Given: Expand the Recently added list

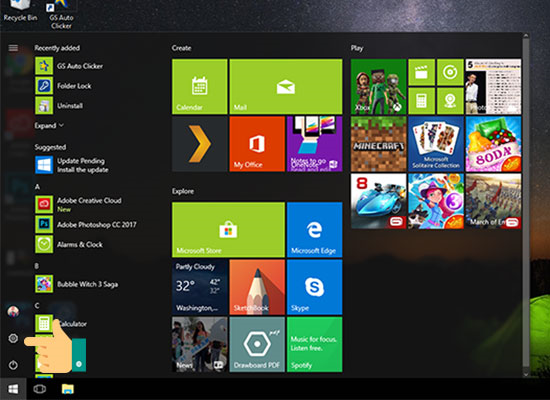Looking at the screenshot, I should 49,126.
